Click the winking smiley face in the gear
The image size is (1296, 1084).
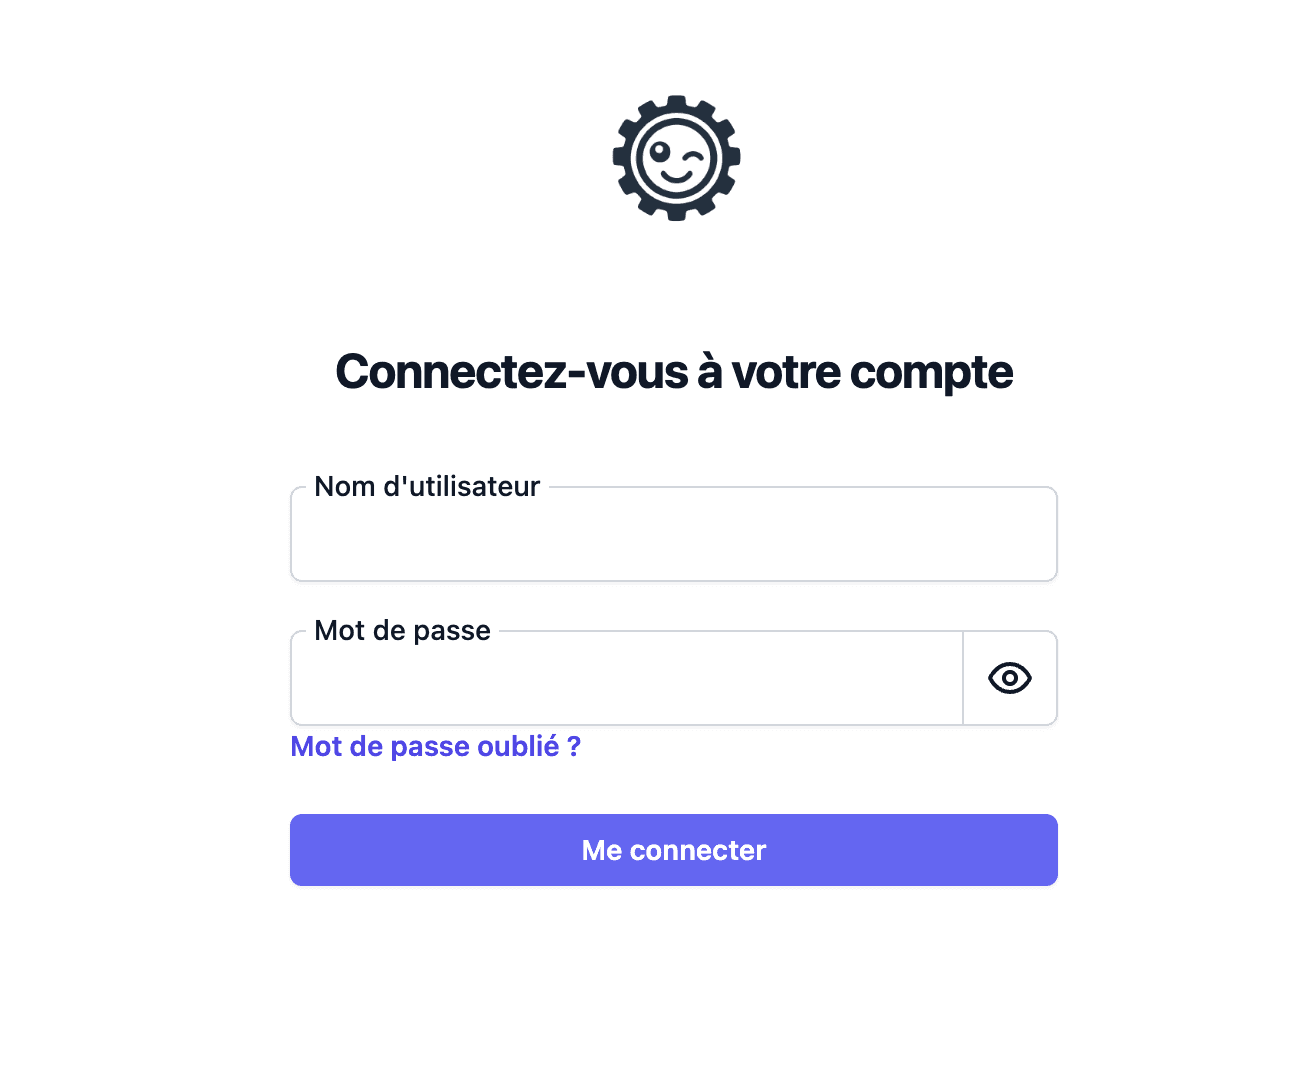click(x=676, y=159)
